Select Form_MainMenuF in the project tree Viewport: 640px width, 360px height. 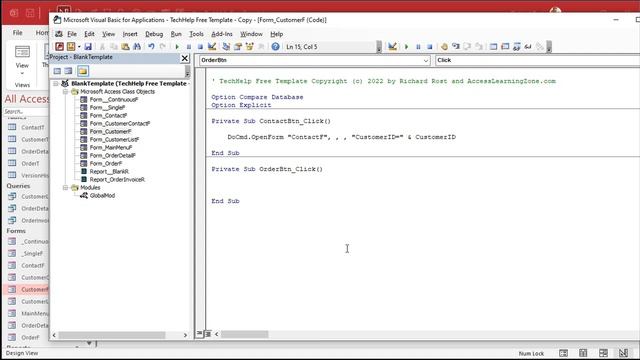111,147
